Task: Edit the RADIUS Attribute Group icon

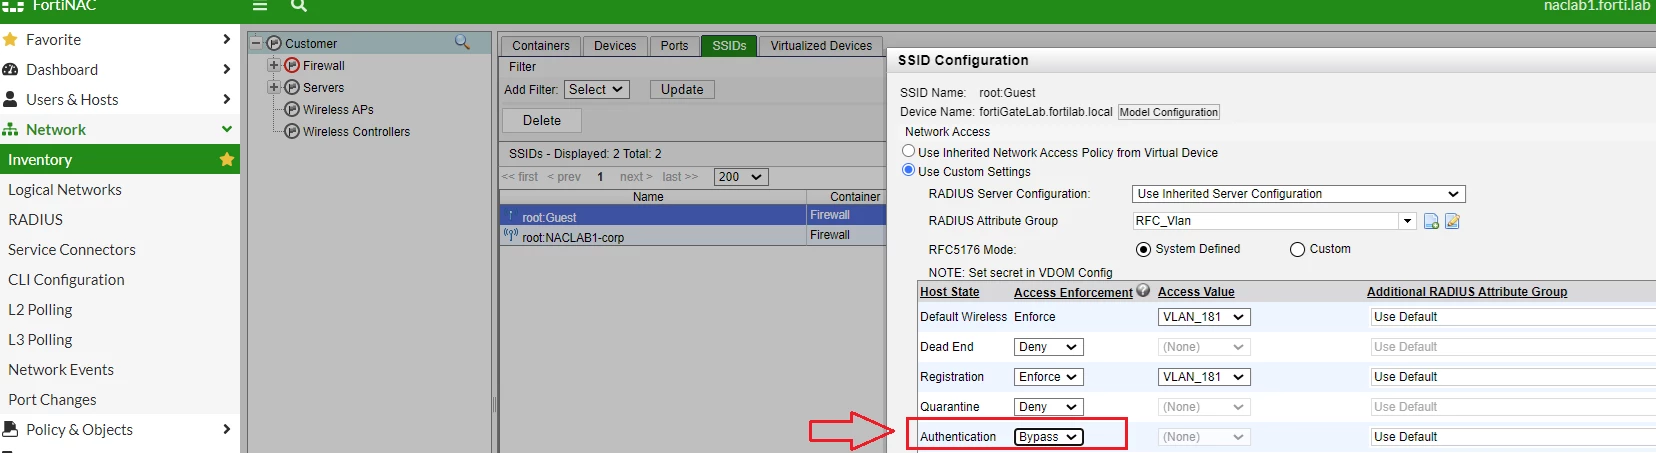Action: 1453,221
